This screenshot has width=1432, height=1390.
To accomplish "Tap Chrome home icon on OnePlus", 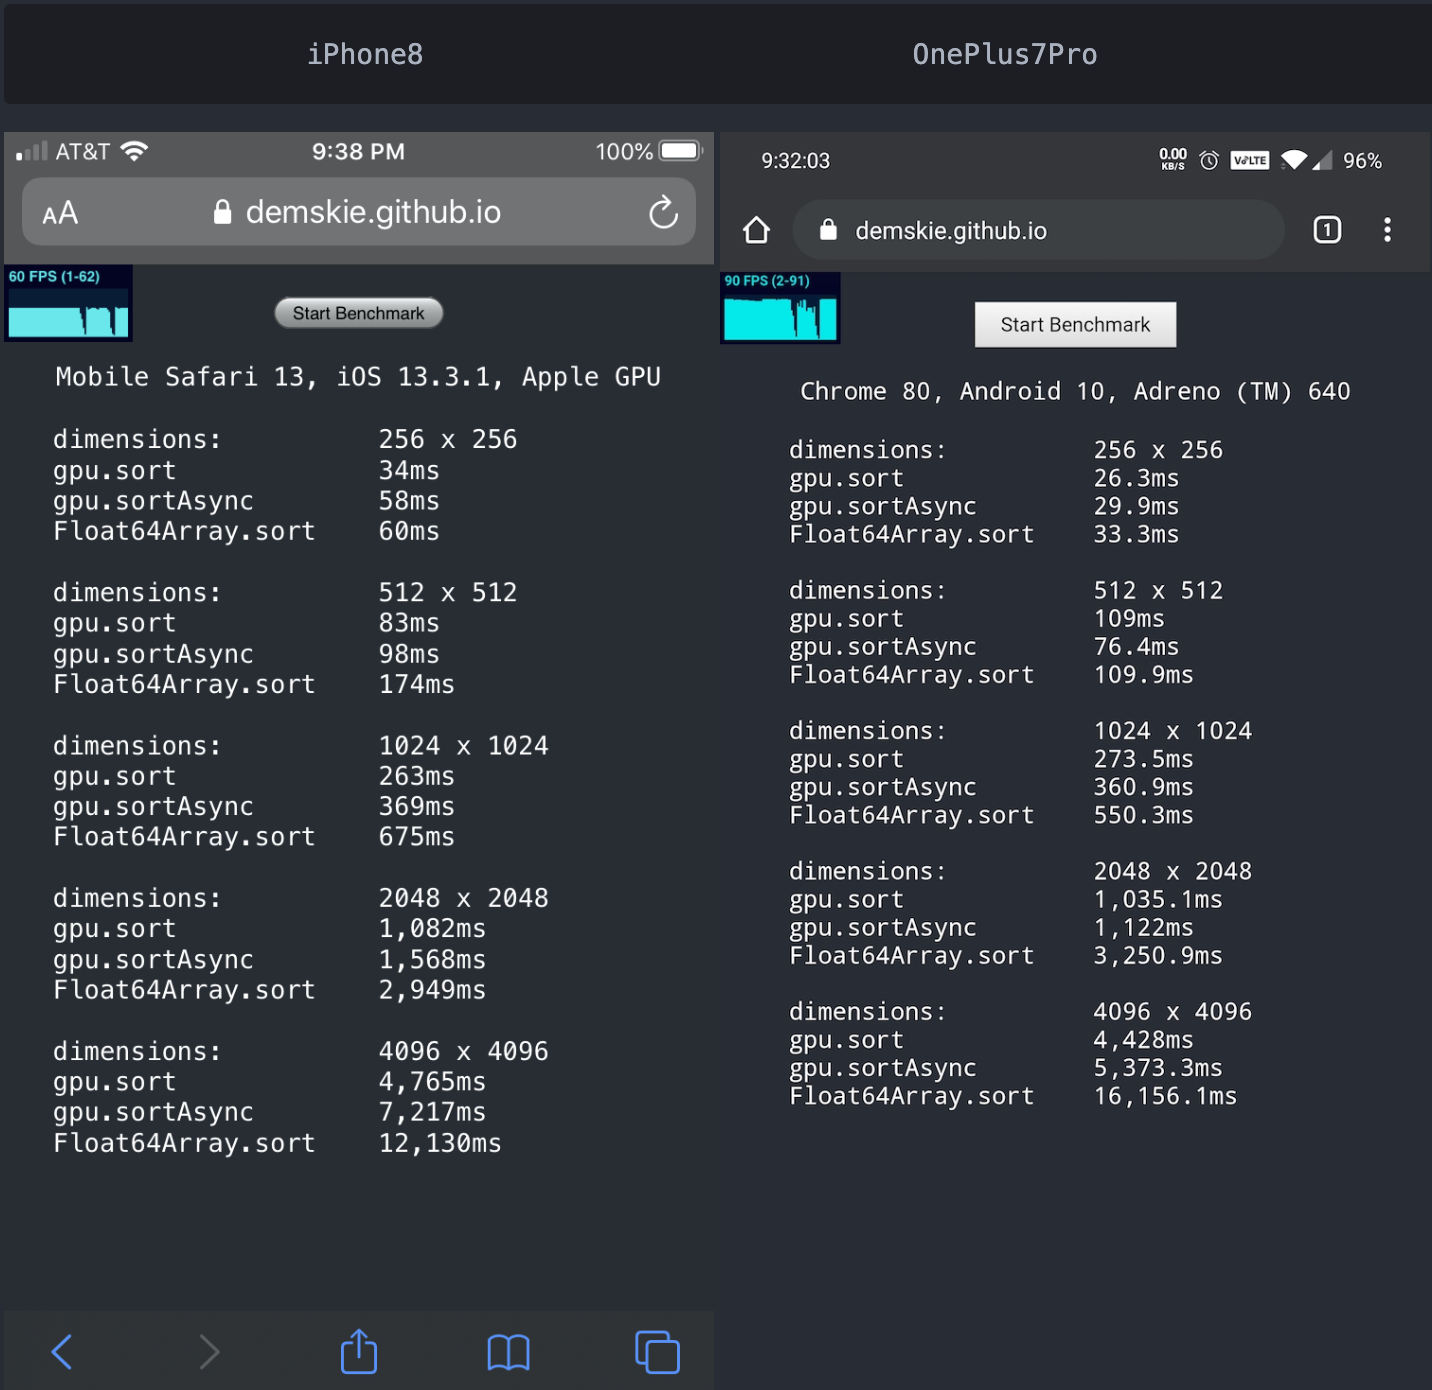I will [757, 230].
